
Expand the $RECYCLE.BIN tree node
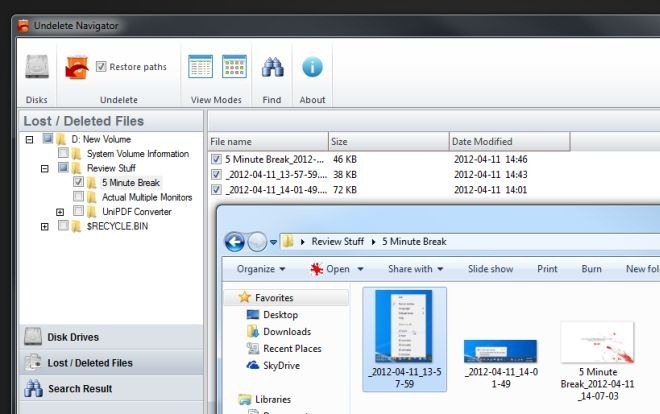click(45, 227)
